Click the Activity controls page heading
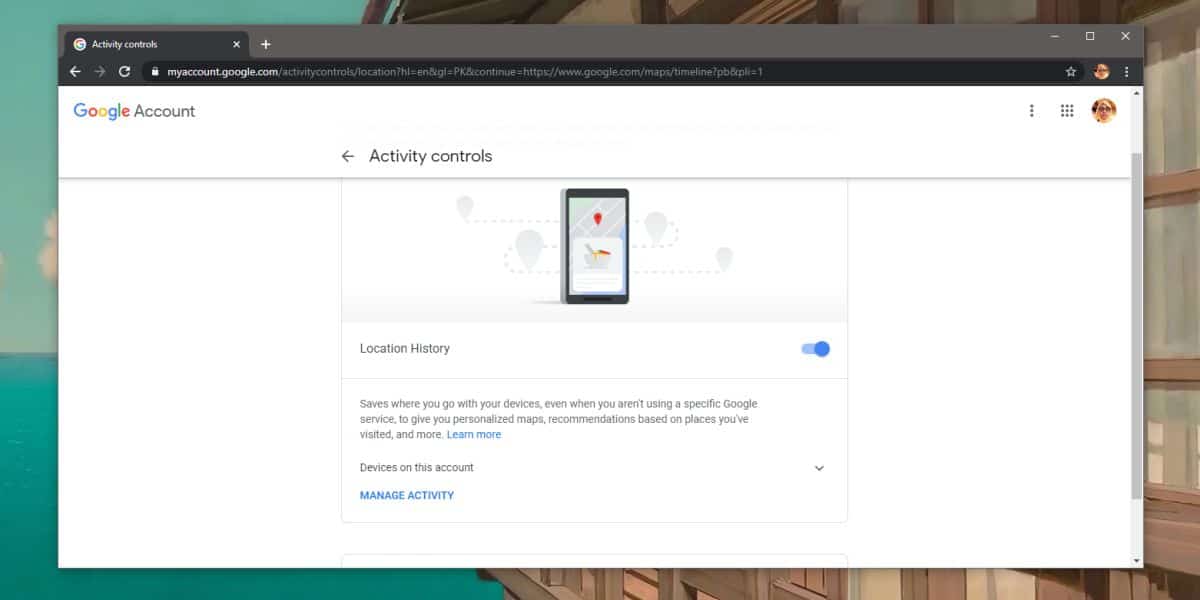 coord(431,156)
